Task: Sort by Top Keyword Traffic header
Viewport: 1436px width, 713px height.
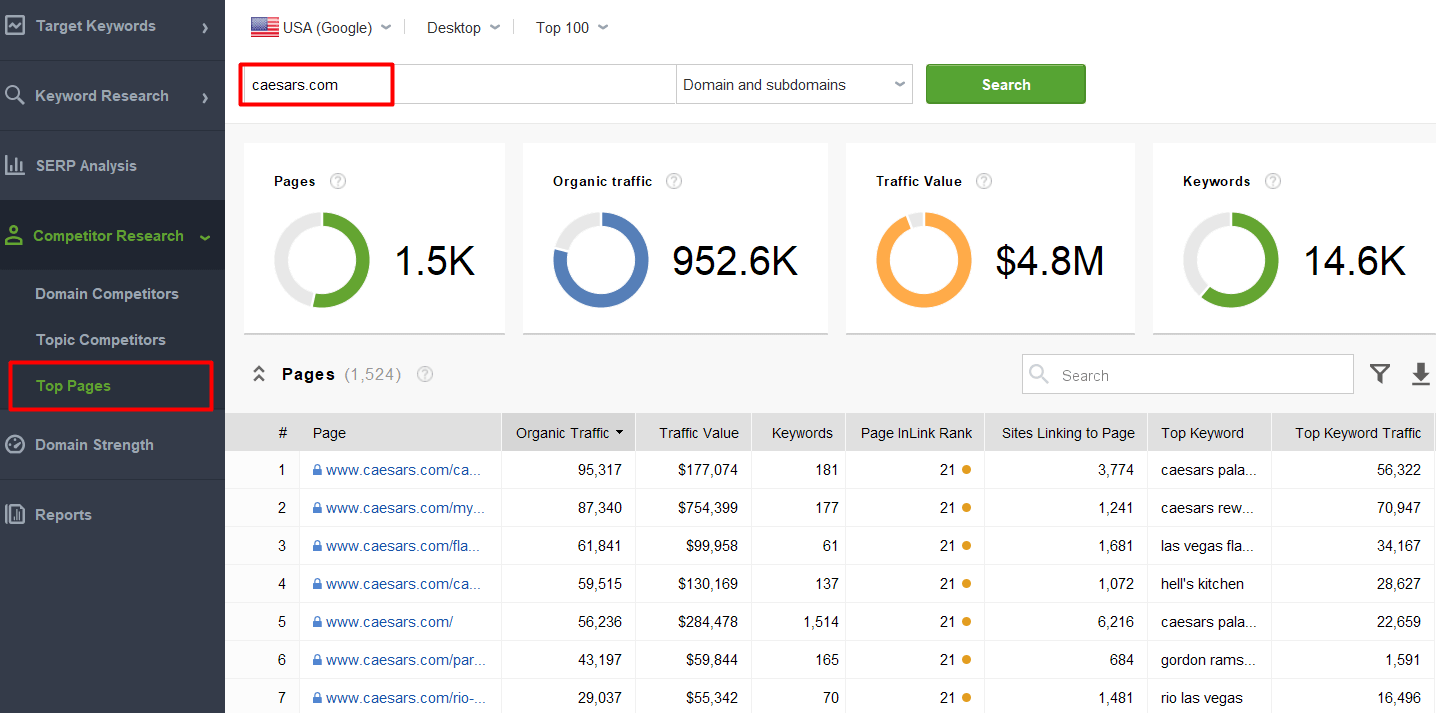Action: (1353, 433)
